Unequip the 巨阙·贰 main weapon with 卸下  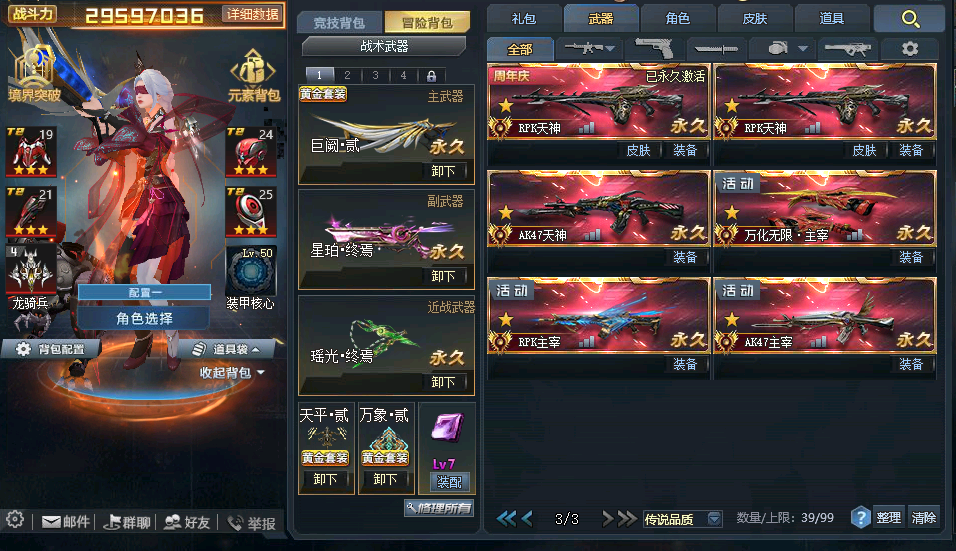(443, 171)
